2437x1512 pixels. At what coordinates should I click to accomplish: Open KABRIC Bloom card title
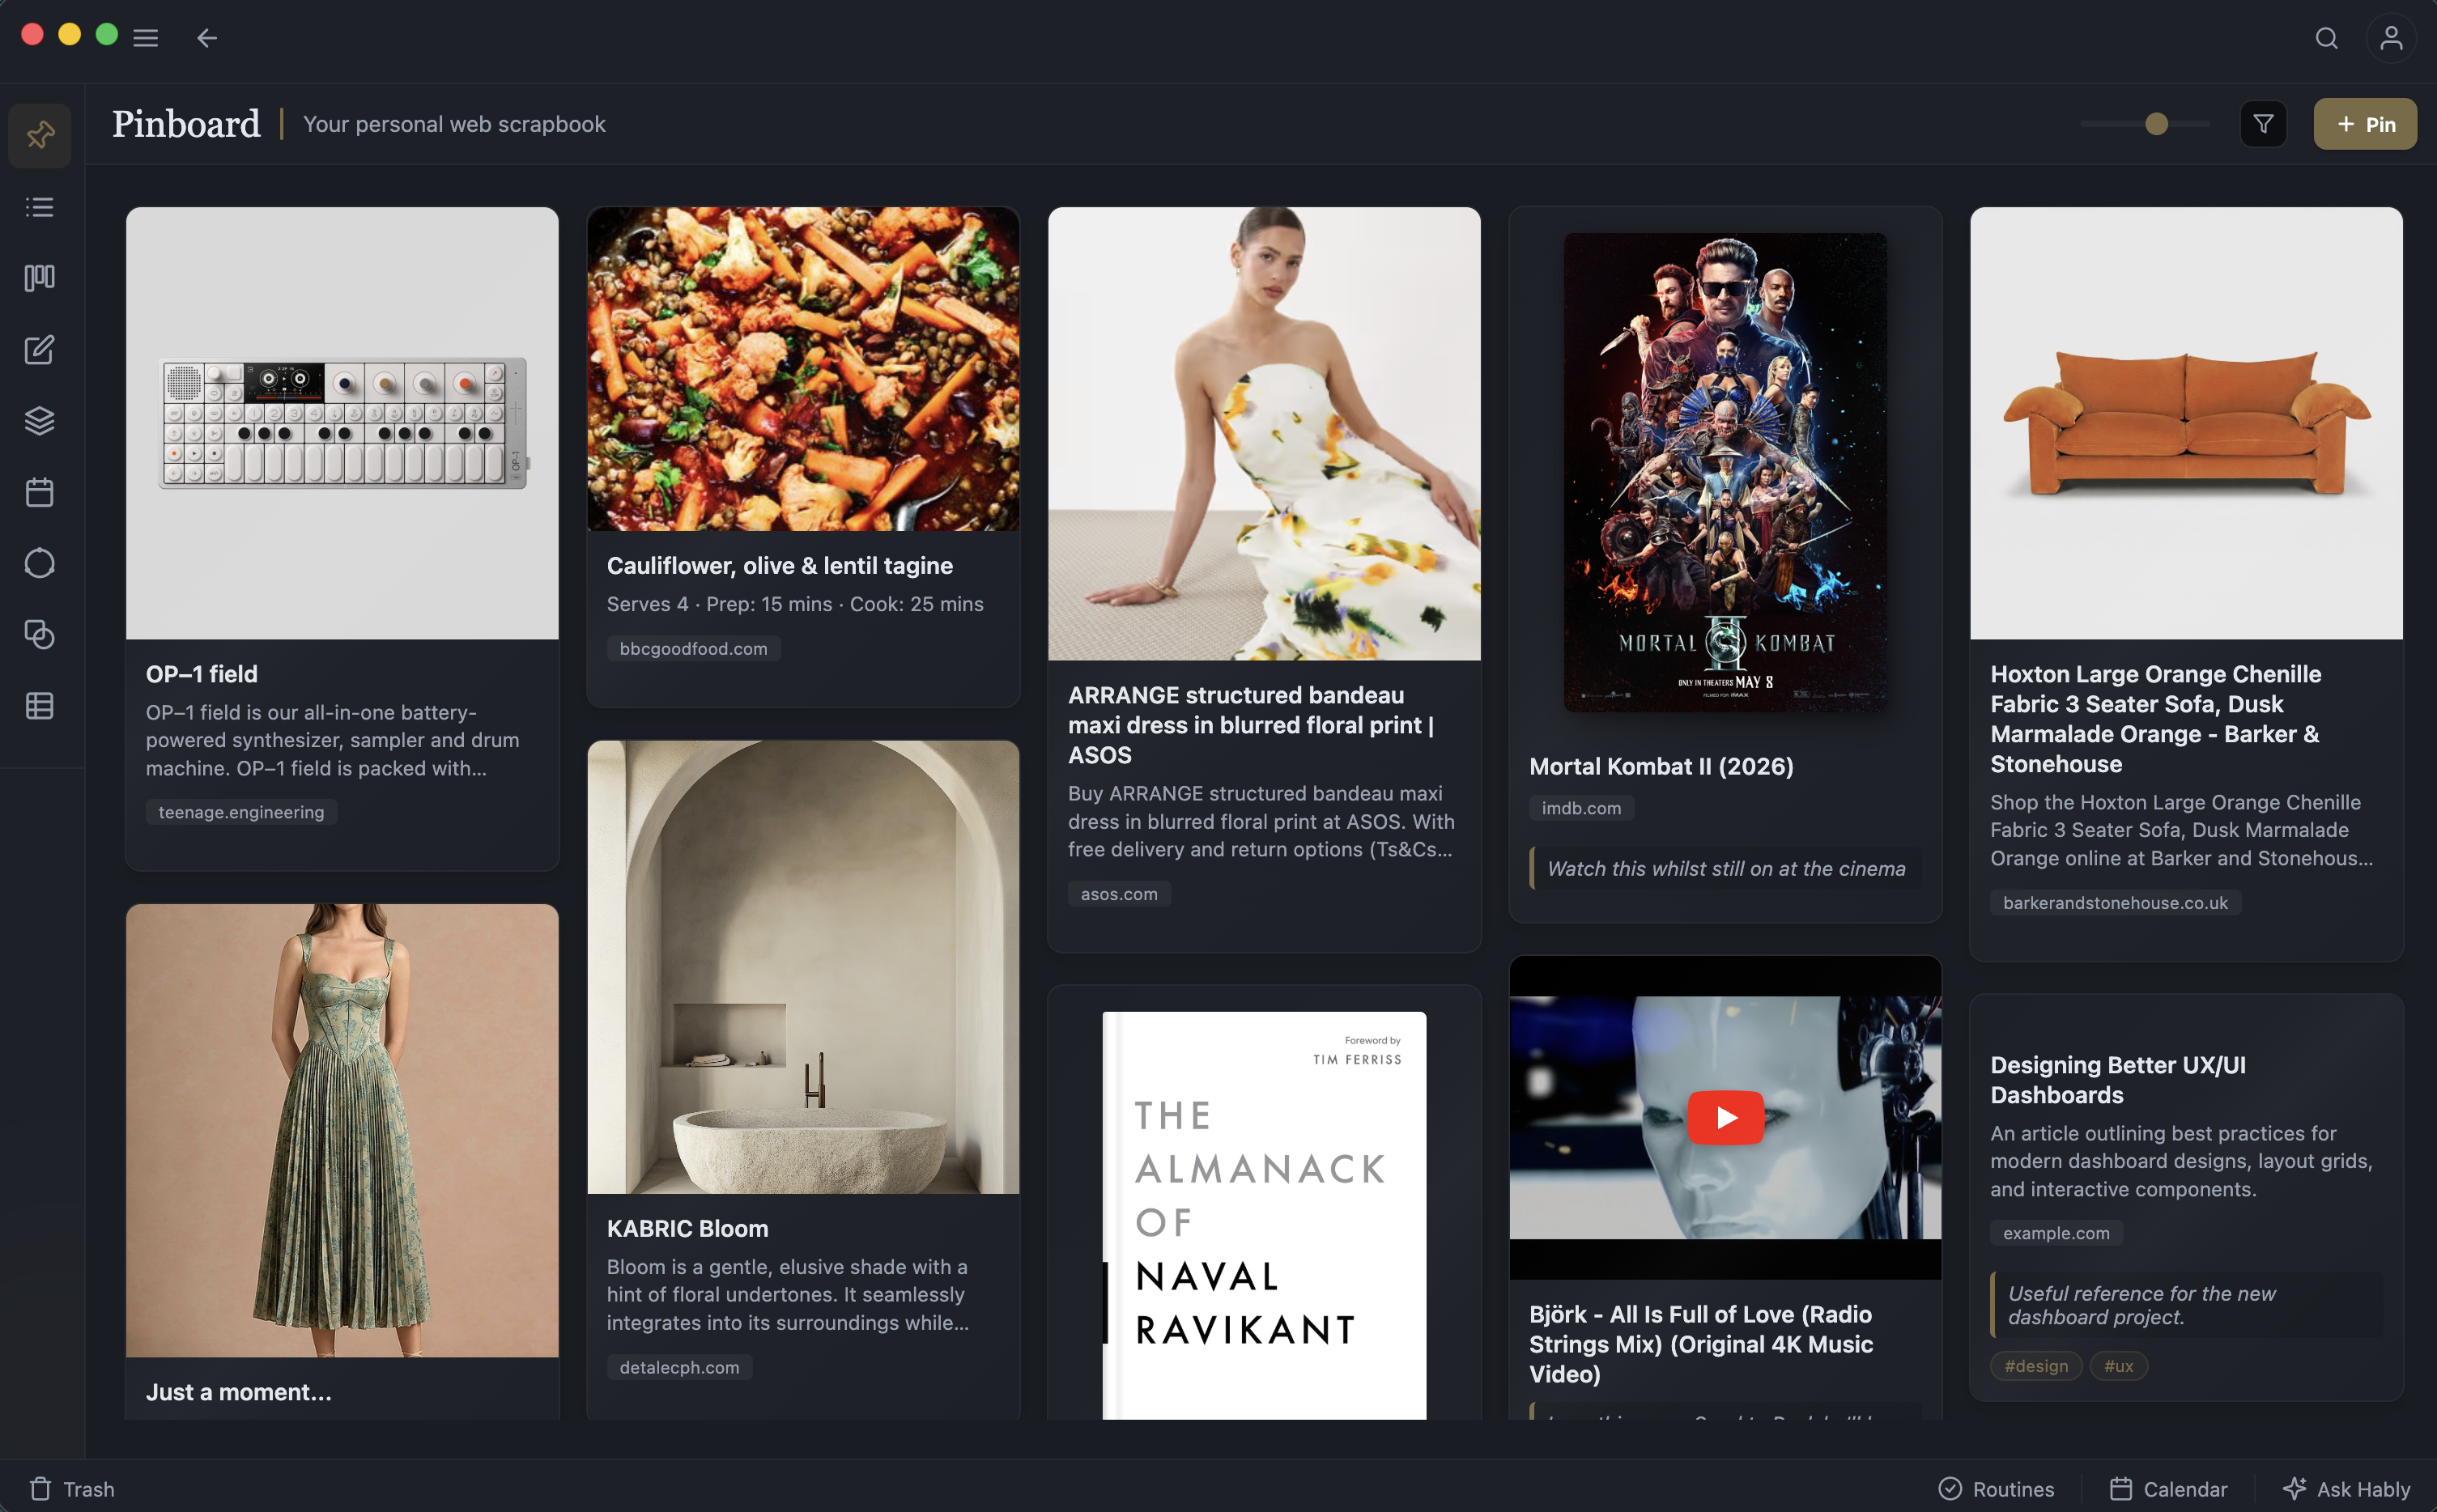click(688, 1228)
